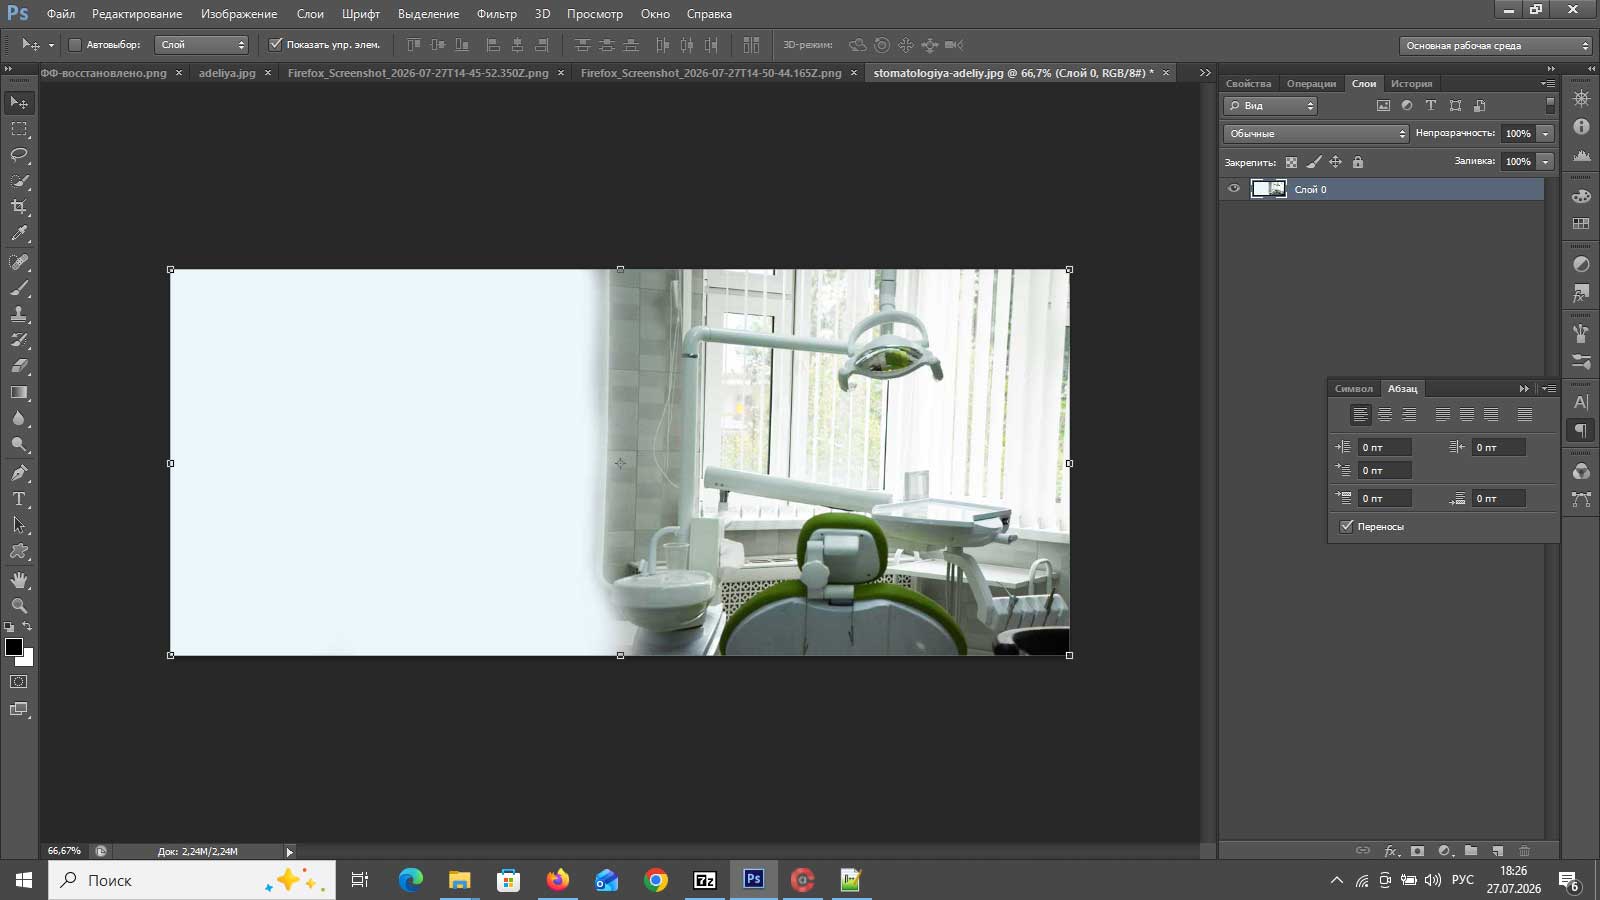Viewport: 1600px width, 900px height.
Task: Choose the Hand tool
Action: click(19, 580)
